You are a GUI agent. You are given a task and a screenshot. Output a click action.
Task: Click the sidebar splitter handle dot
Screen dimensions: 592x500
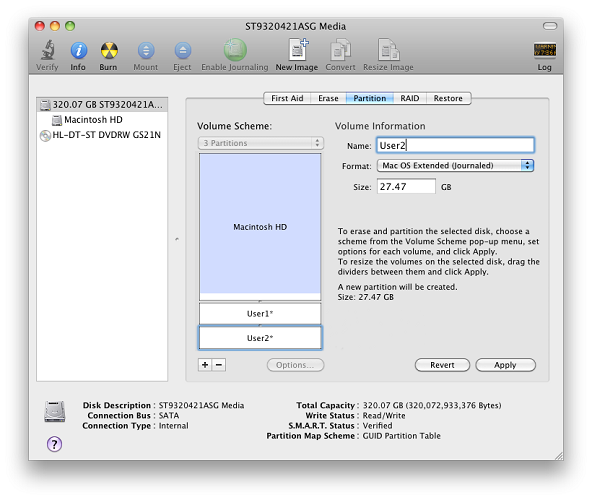[177, 239]
